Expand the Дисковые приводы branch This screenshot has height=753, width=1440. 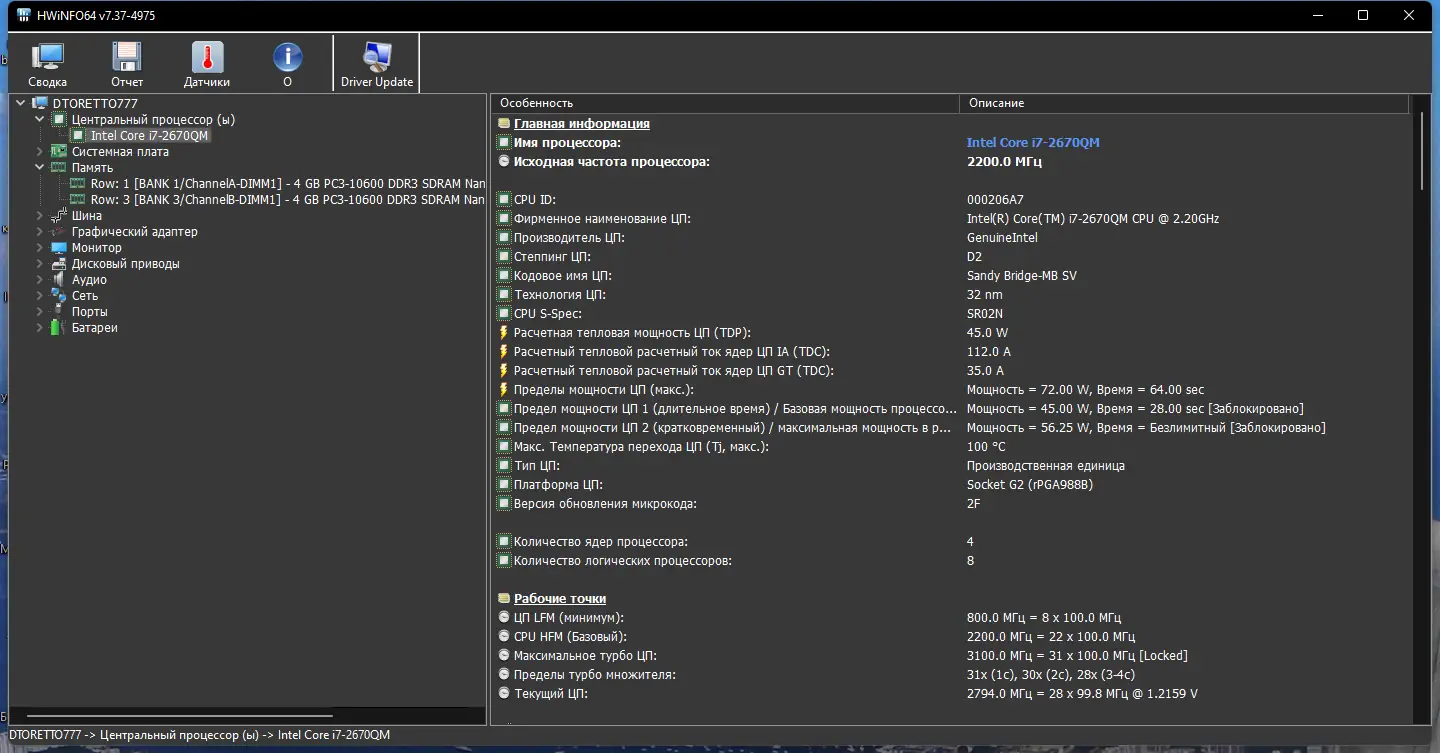point(40,263)
